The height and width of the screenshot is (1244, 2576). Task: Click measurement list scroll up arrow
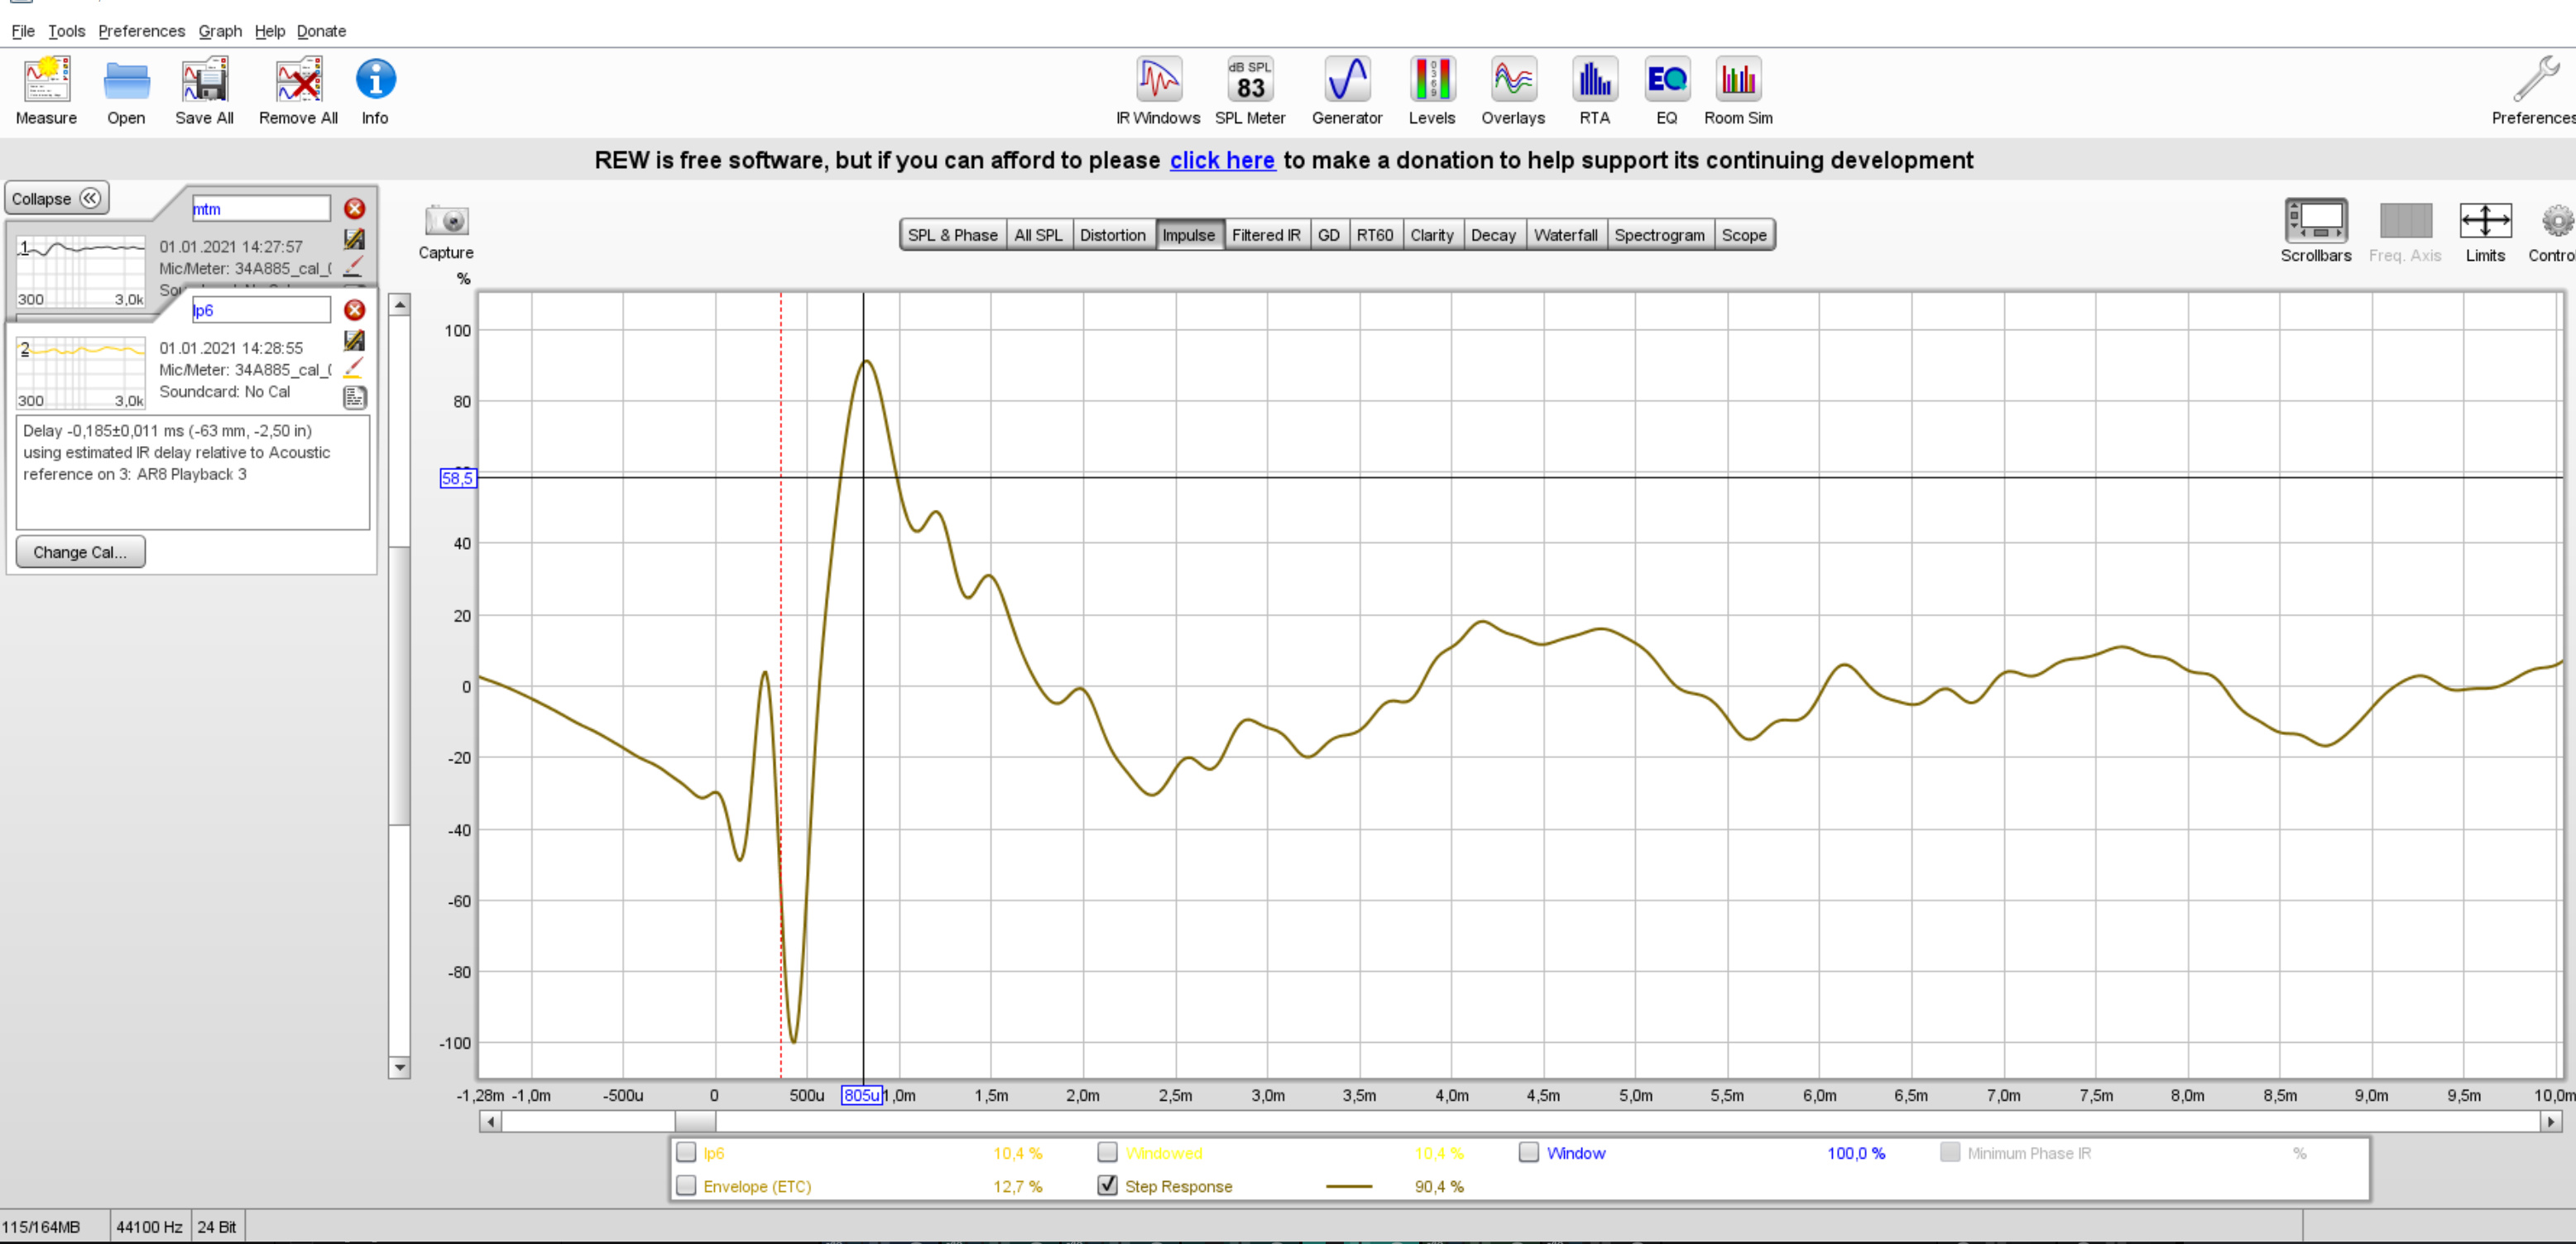coord(399,304)
